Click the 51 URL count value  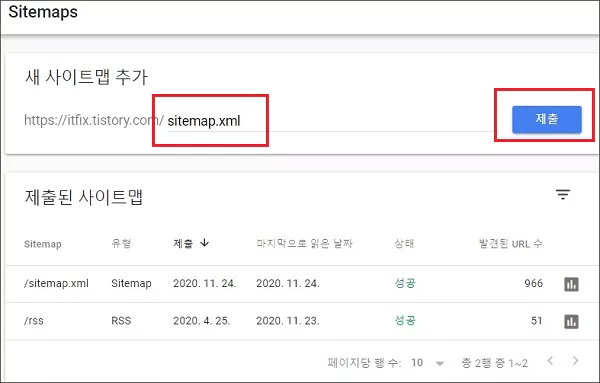pyautogui.click(x=536, y=321)
